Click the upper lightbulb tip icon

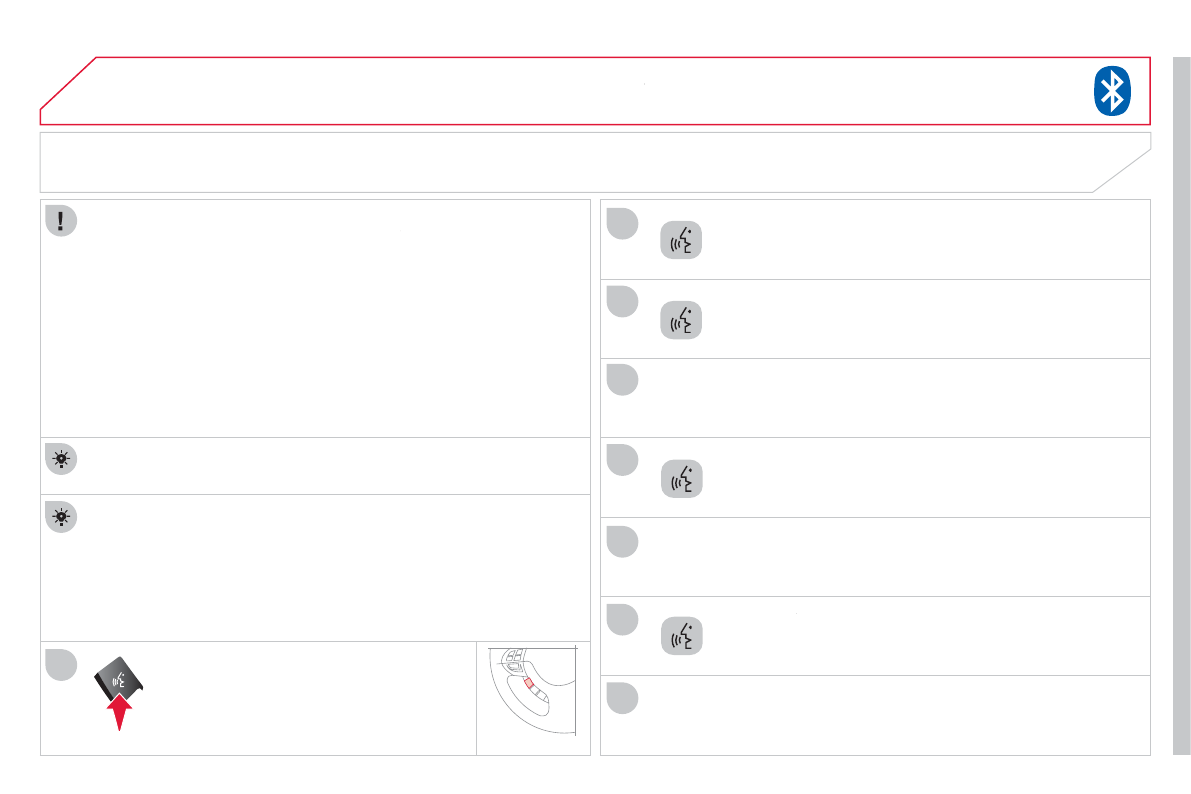pyautogui.click(x=61, y=460)
